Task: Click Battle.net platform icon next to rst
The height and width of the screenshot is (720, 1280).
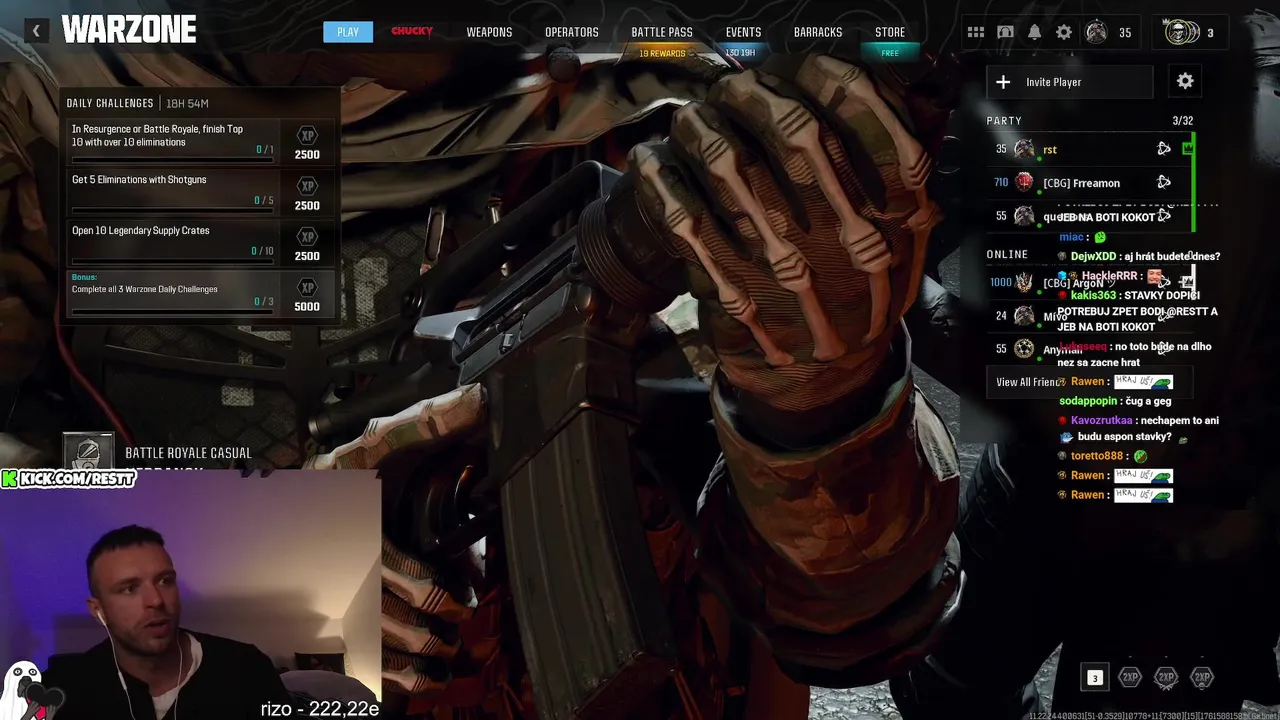Action: click(x=1164, y=149)
